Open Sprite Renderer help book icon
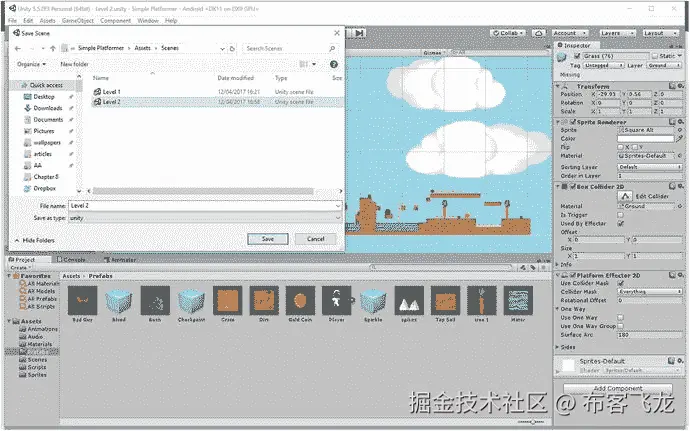690x431 pixels. click(x=672, y=122)
